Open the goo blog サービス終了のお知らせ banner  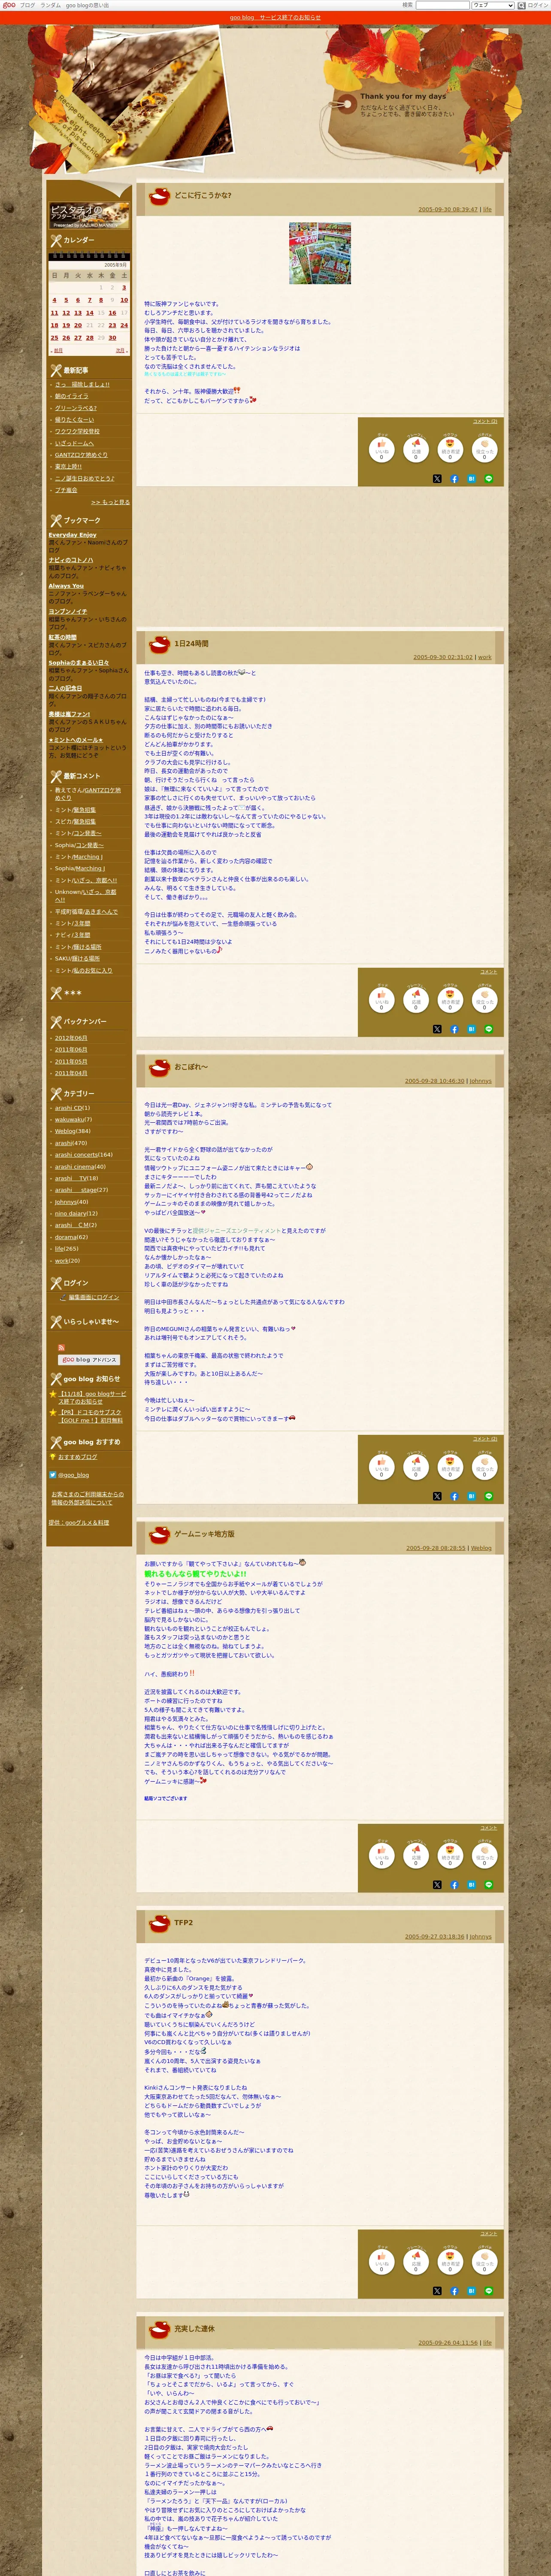click(275, 17)
